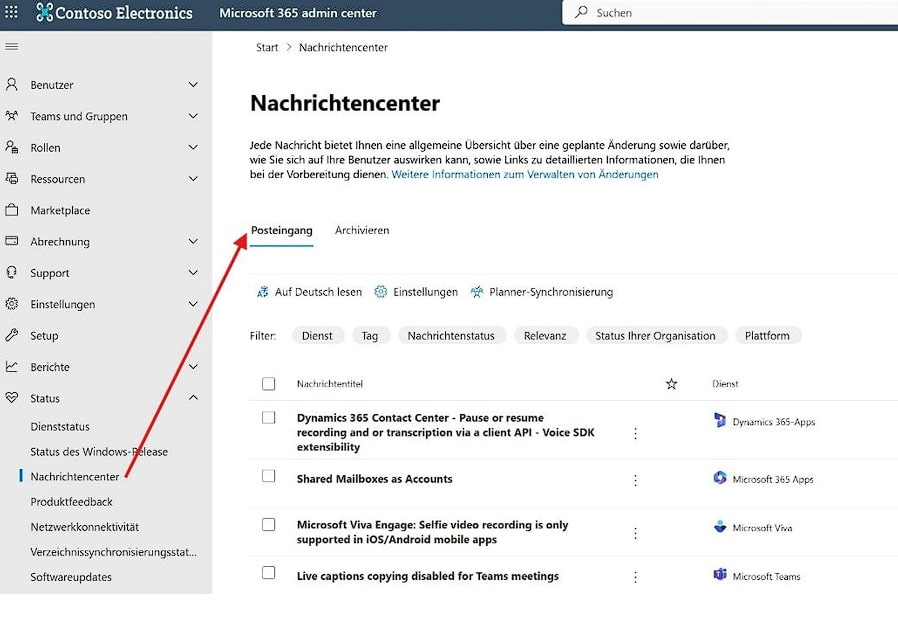
Task: Open Netzwerkkonnektivität in the sidebar
Action: pos(85,527)
